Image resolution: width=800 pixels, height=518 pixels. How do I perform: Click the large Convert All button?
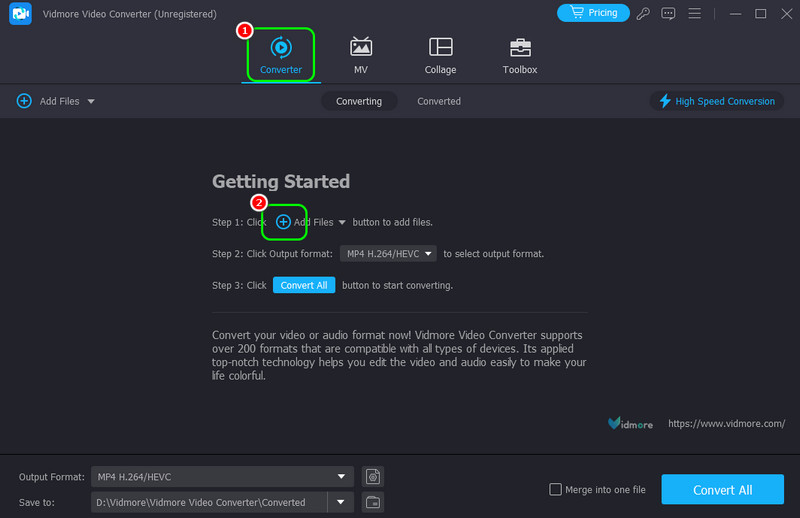tap(722, 490)
